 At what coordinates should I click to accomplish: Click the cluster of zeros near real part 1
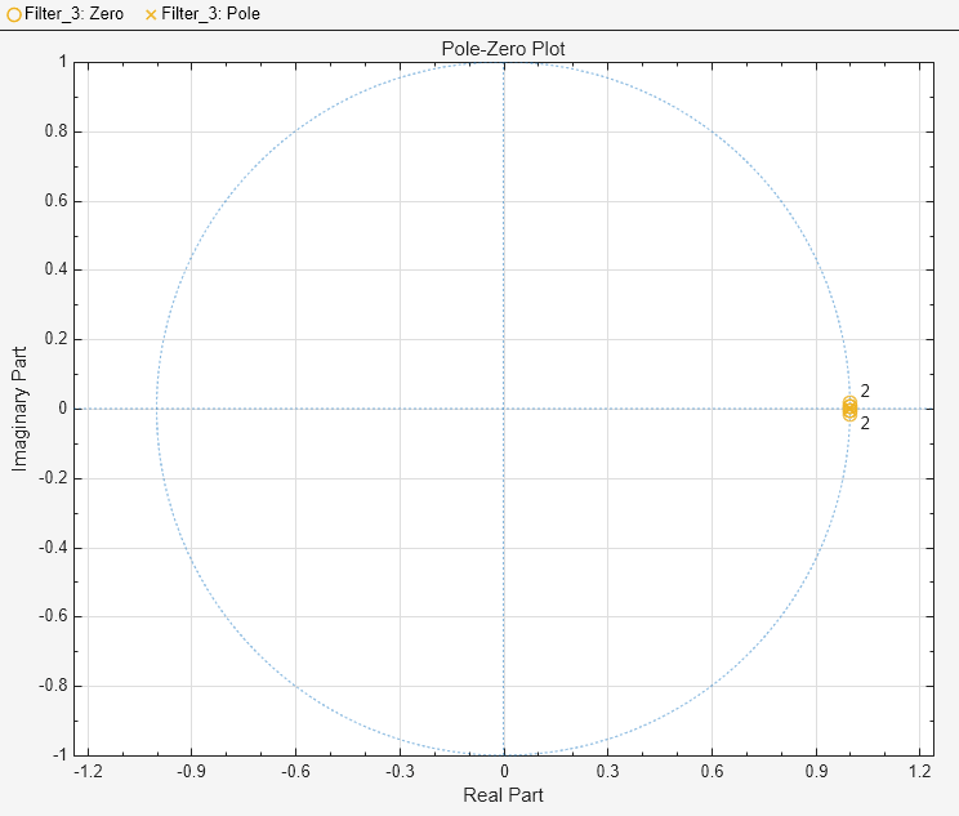pyautogui.click(x=850, y=408)
